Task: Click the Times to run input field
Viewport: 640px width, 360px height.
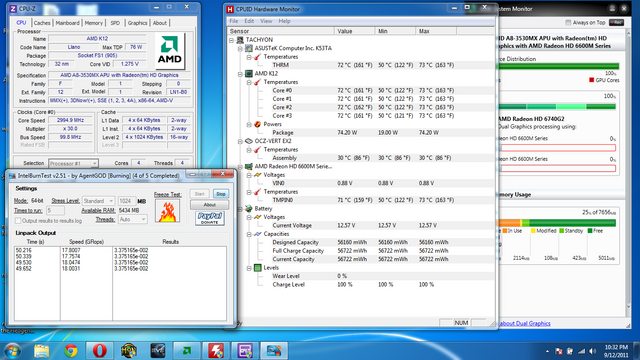Action: click(55, 211)
